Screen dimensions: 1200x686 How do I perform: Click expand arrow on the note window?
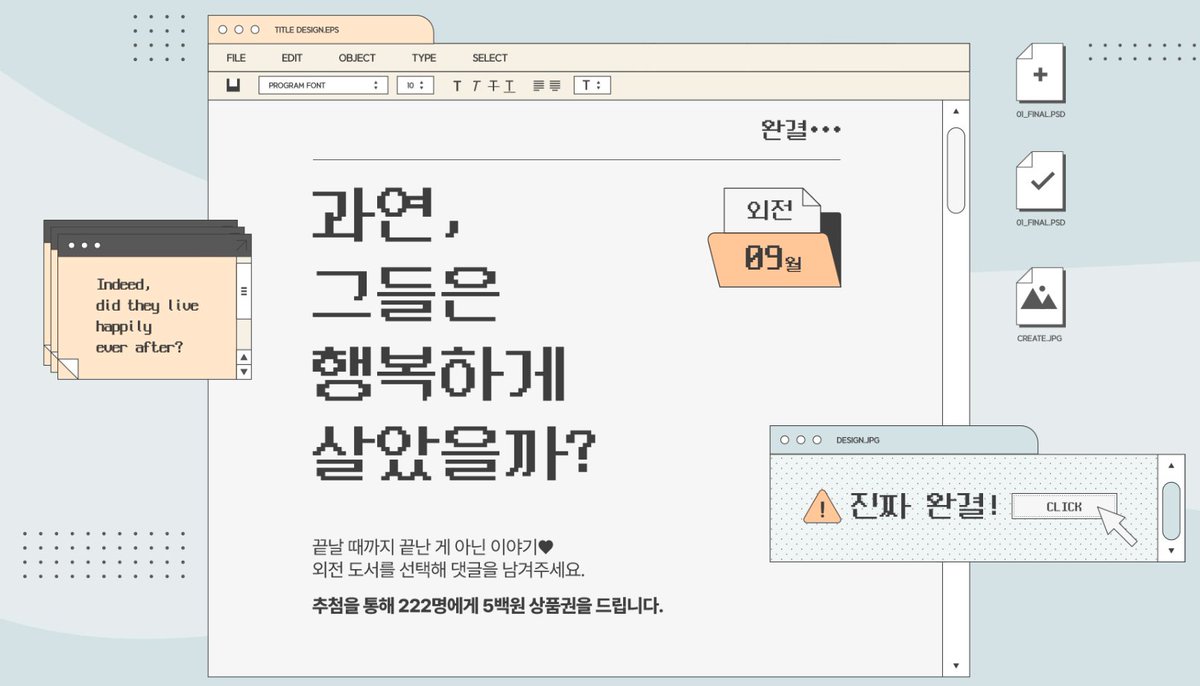pos(240,246)
